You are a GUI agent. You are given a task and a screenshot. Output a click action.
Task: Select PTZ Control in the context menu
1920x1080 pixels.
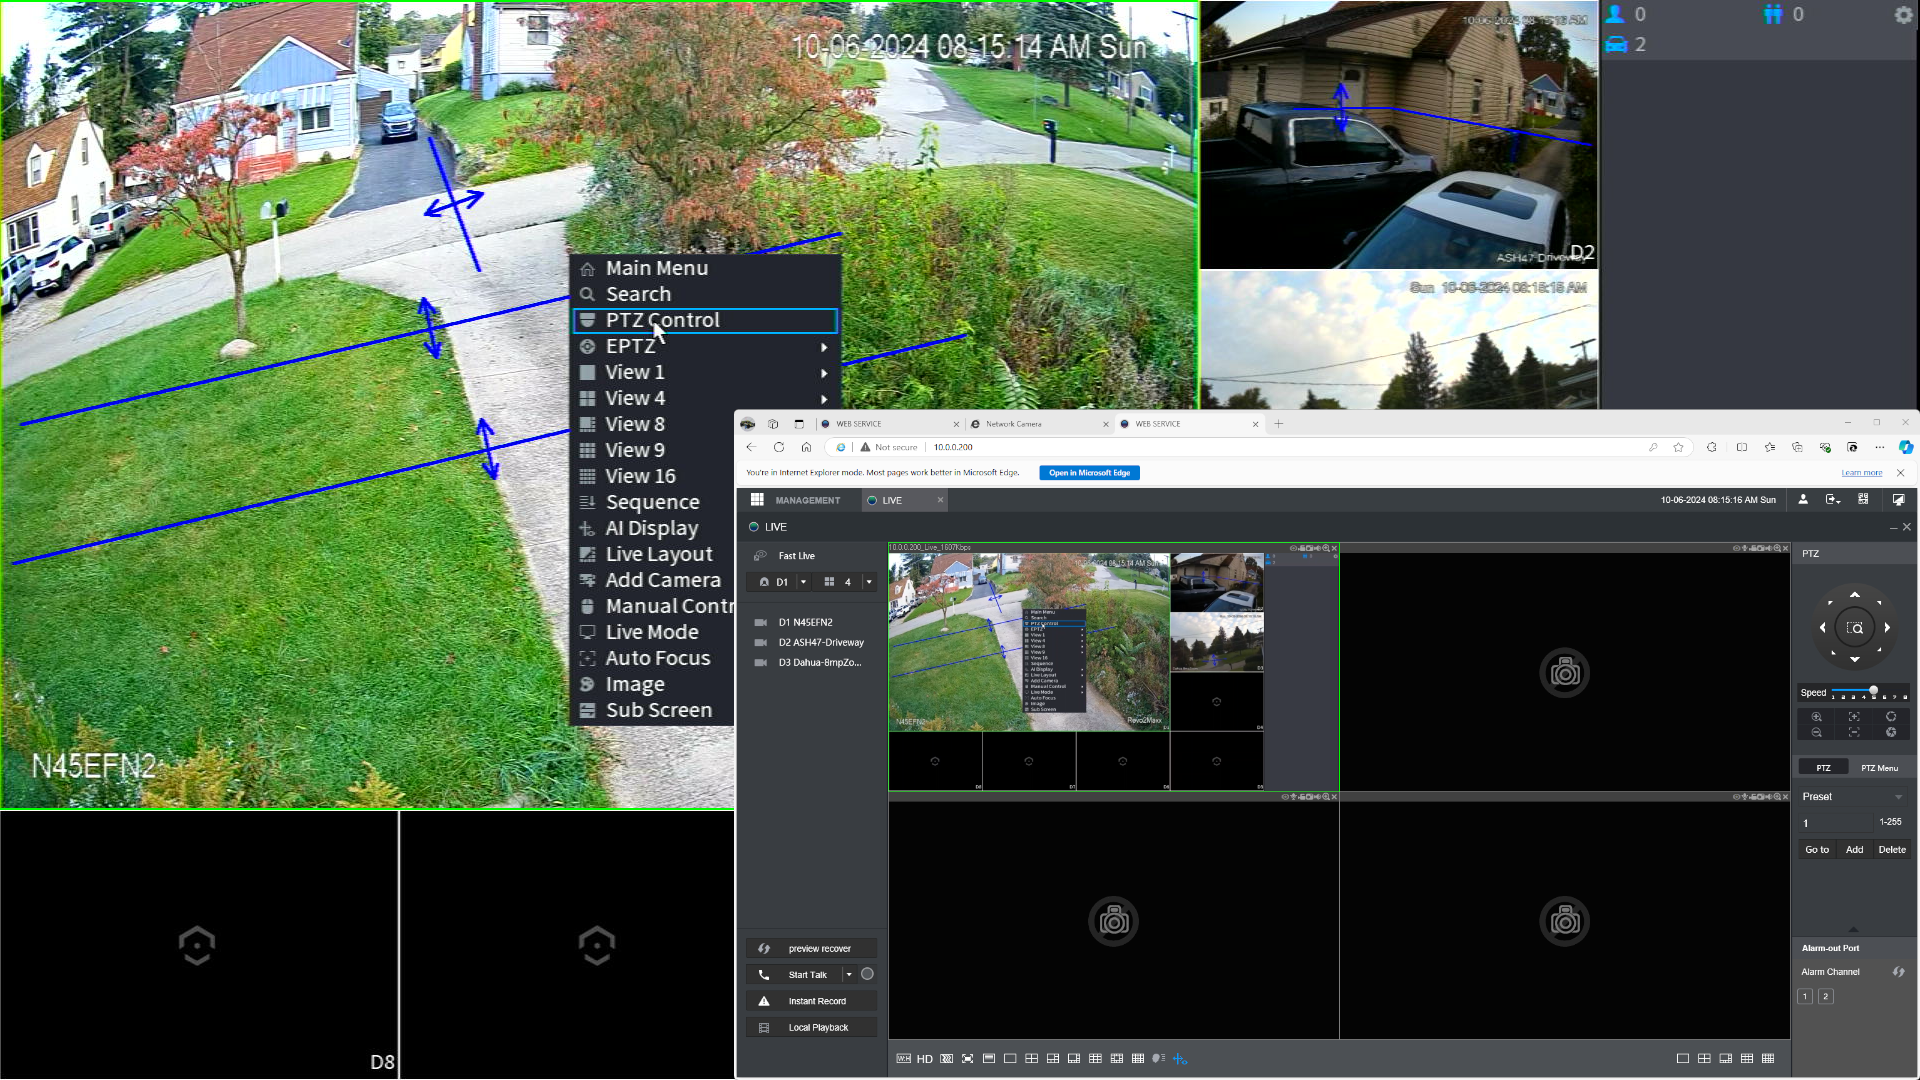(704, 320)
